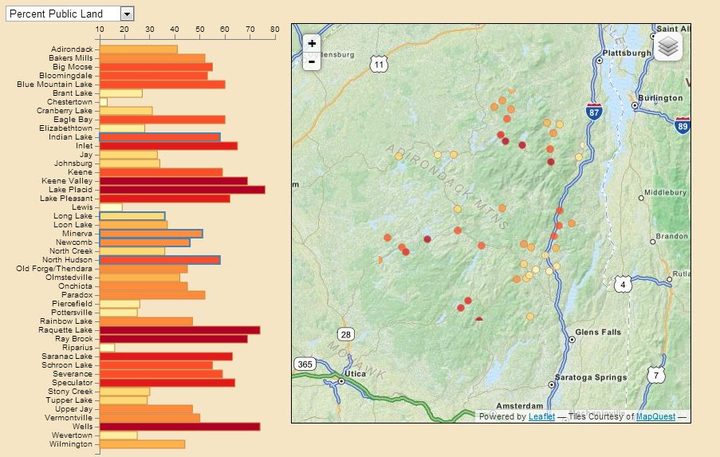This screenshot has width=720, height=457.
Task: Select the Adirondack bar
Action: pyautogui.click(x=139, y=49)
